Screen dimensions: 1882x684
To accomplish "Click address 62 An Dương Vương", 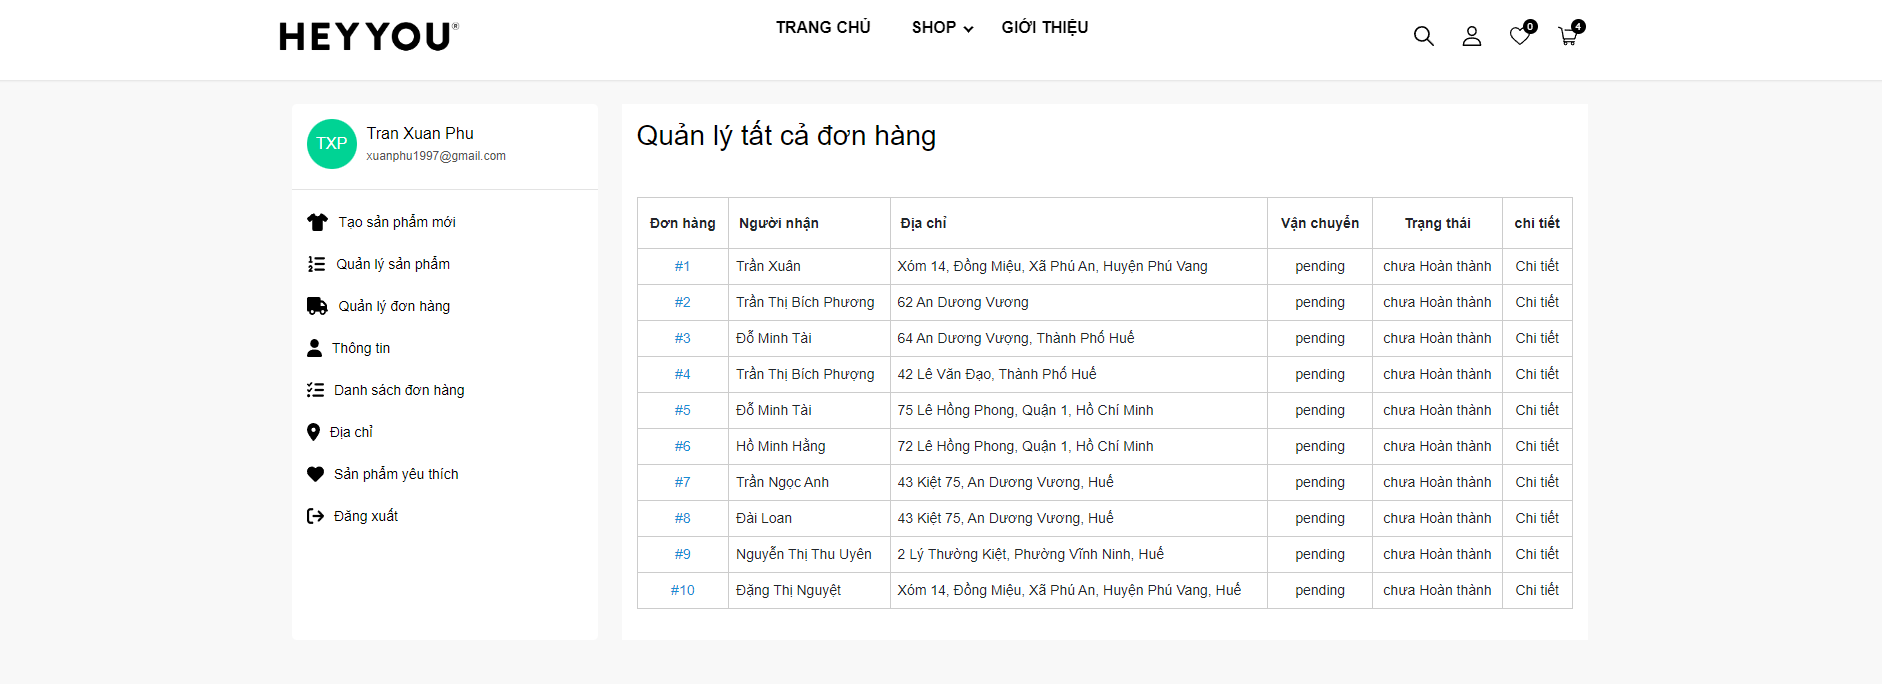I will pos(963,302).
